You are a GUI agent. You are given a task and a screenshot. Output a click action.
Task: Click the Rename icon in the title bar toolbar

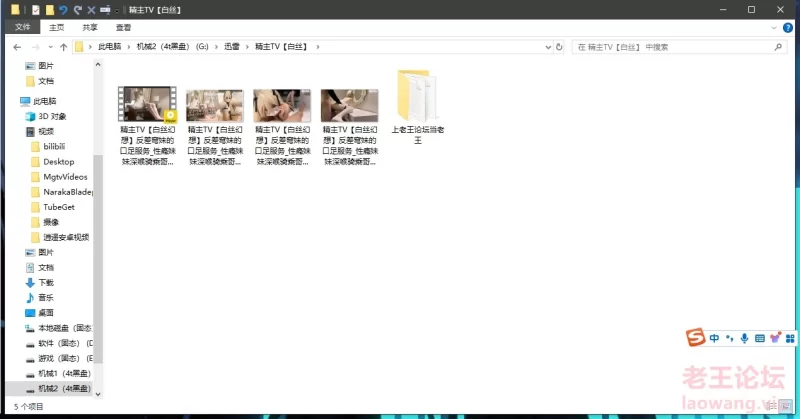105,10
